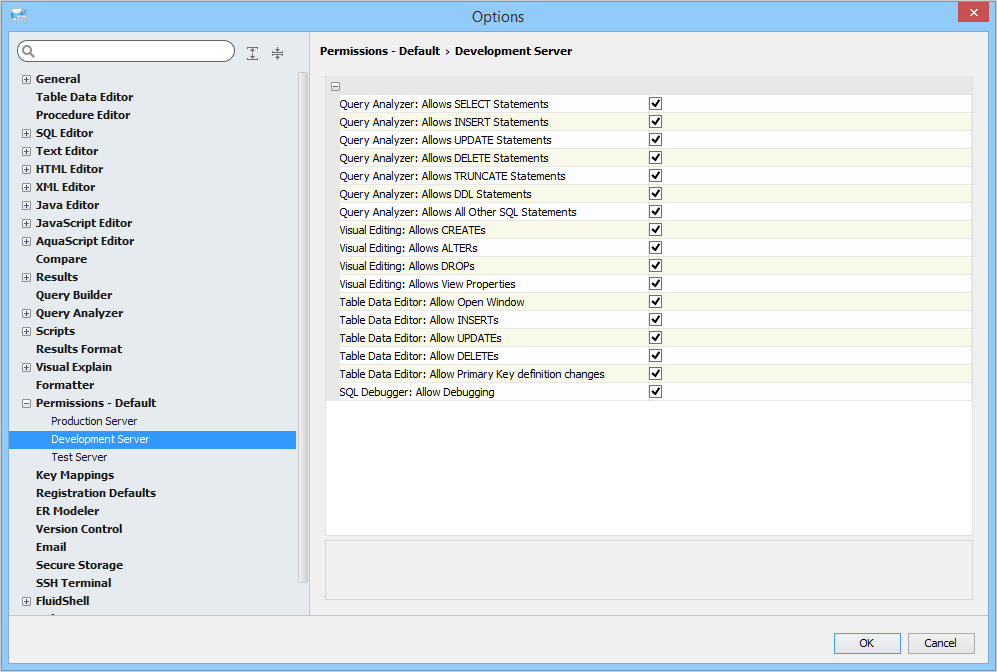
Task: Open Table Data Editor options
Action: [x=84, y=97]
